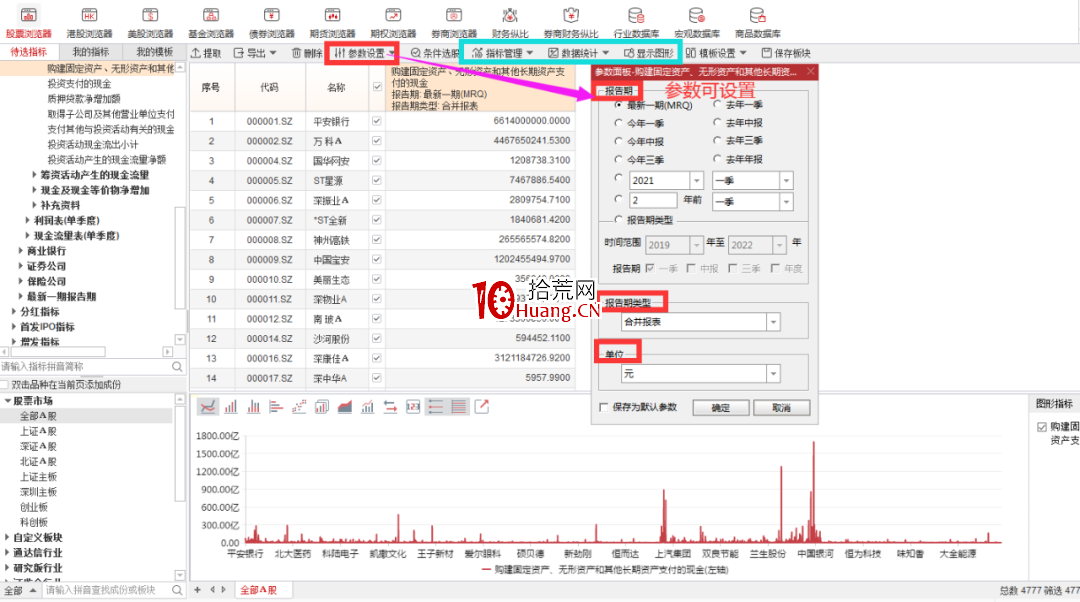Select the horizontal bar chart icon

(x=276, y=407)
